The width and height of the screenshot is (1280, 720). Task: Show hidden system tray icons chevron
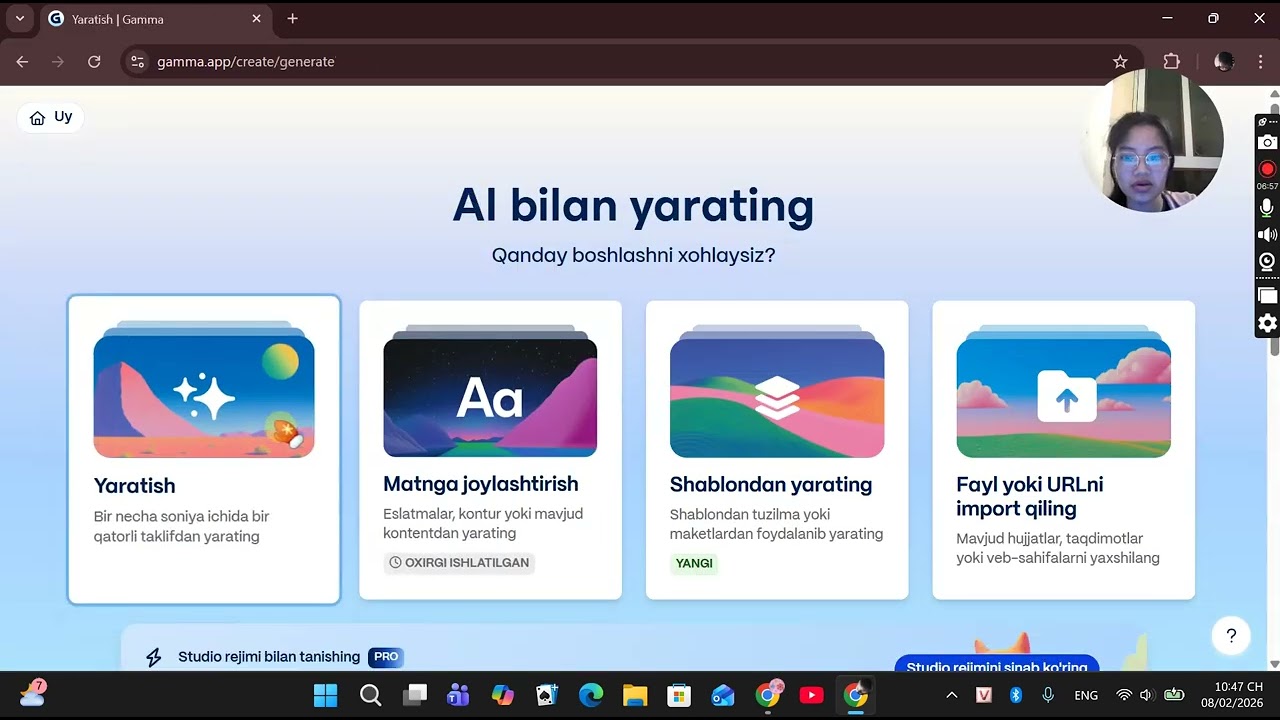tap(952, 695)
